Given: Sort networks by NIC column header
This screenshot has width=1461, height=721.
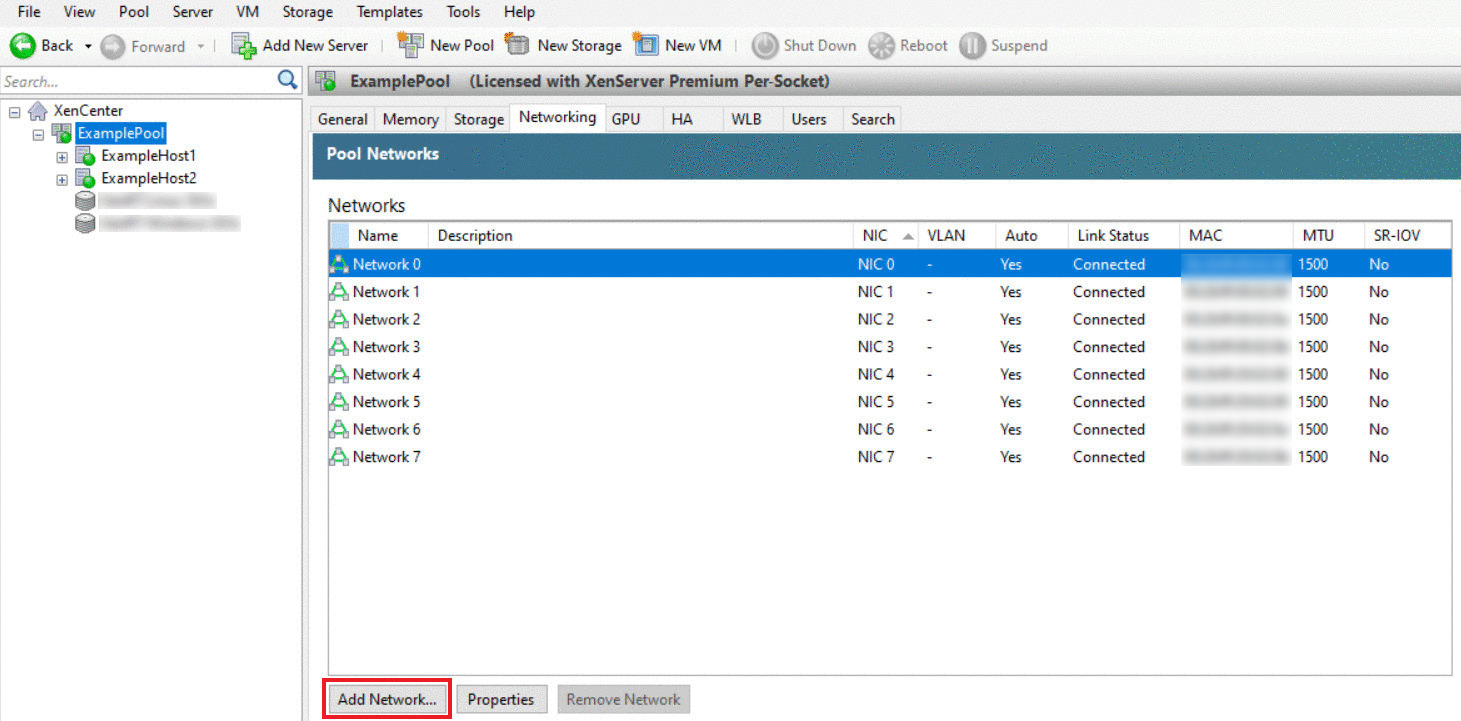Looking at the screenshot, I should 874,236.
